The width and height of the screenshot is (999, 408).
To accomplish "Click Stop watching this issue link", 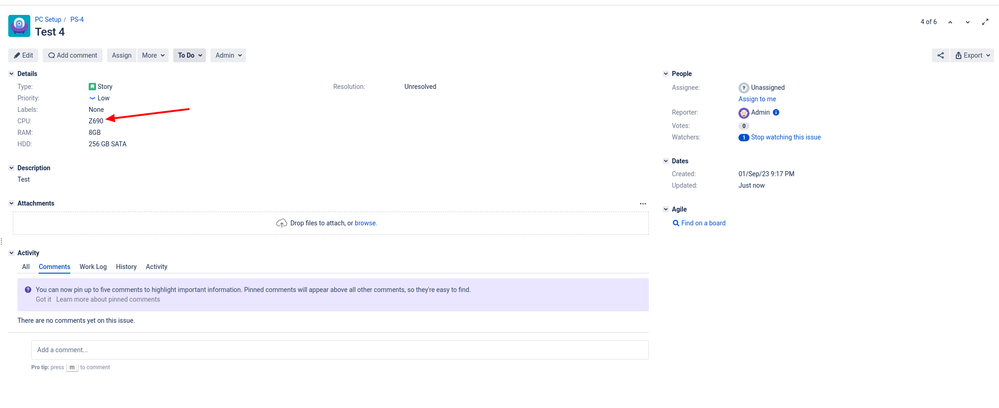I will 786,137.
